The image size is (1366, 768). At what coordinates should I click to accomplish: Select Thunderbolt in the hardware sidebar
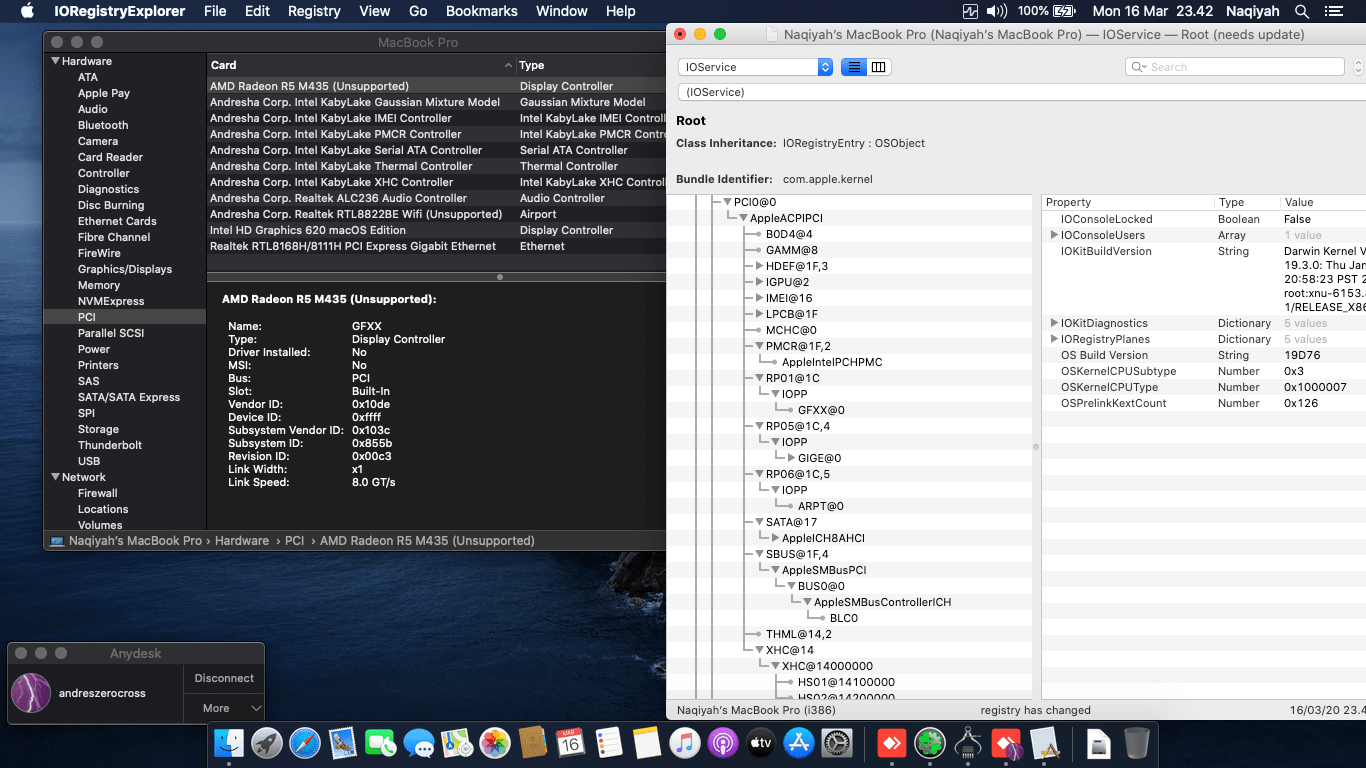(x=110, y=445)
